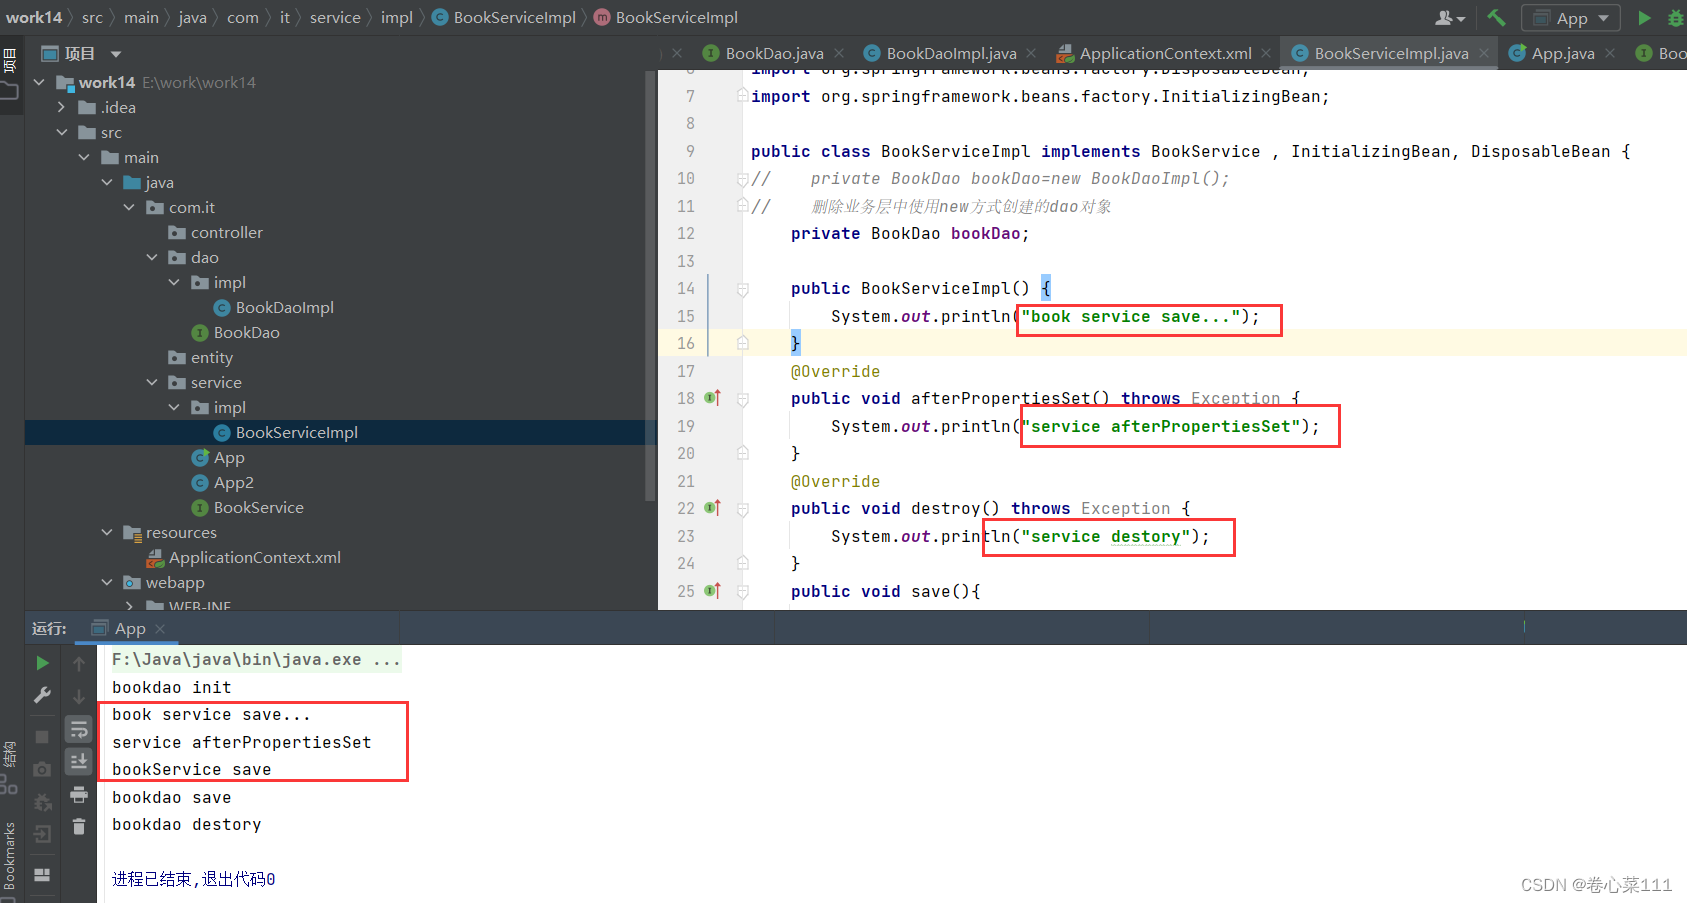Image resolution: width=1687 pixels, height=903 pixels.
Task: Toggle scroll to end in console
Action: click(x=79, y=762)
